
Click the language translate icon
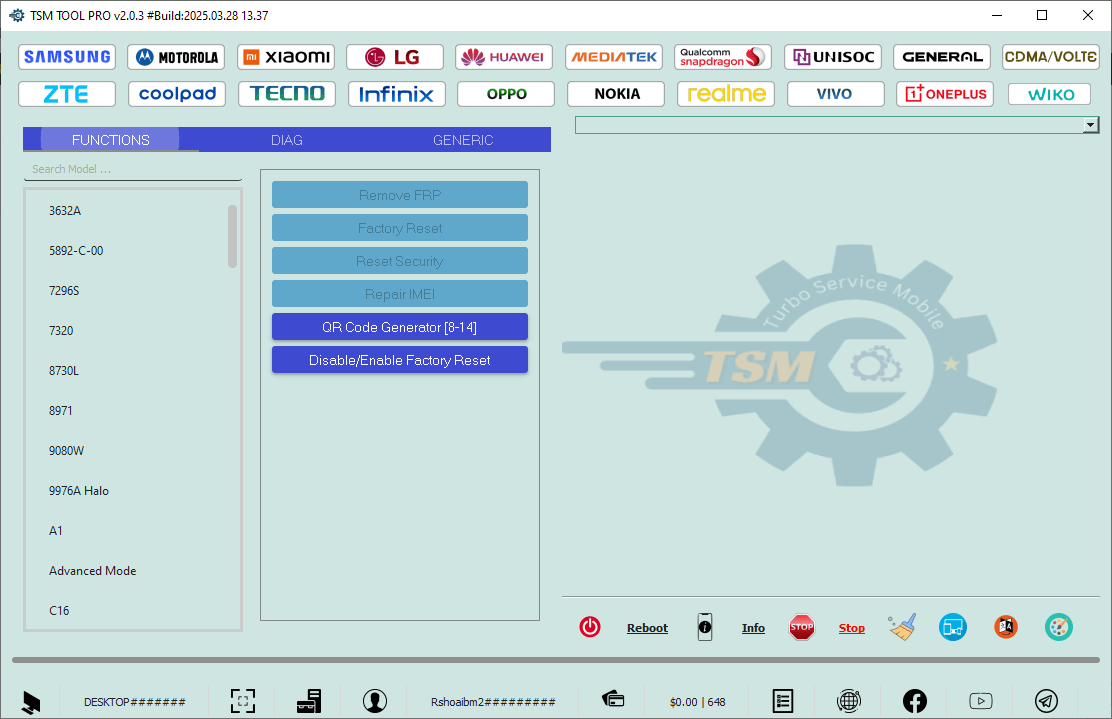tap(1005, 627)
